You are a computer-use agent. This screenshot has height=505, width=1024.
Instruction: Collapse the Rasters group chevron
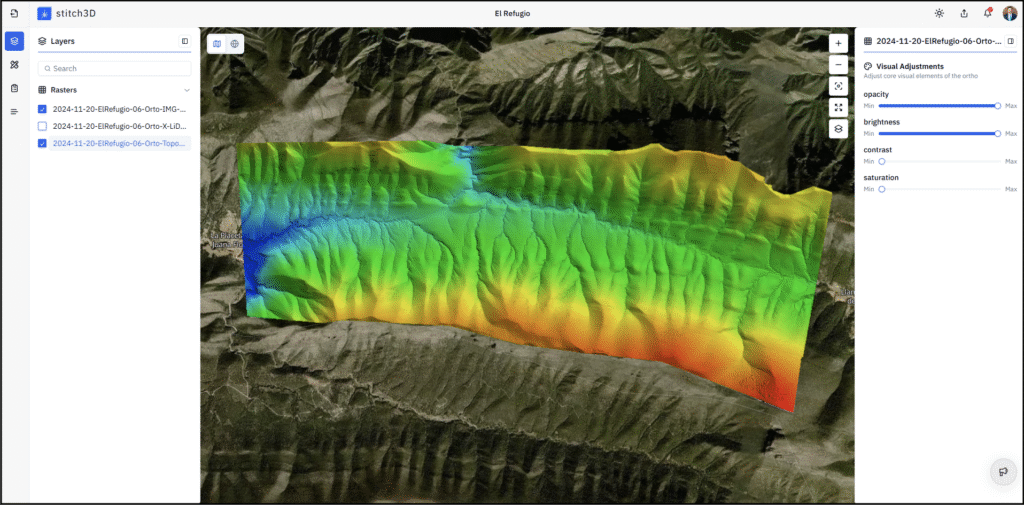tap(186, 90)
